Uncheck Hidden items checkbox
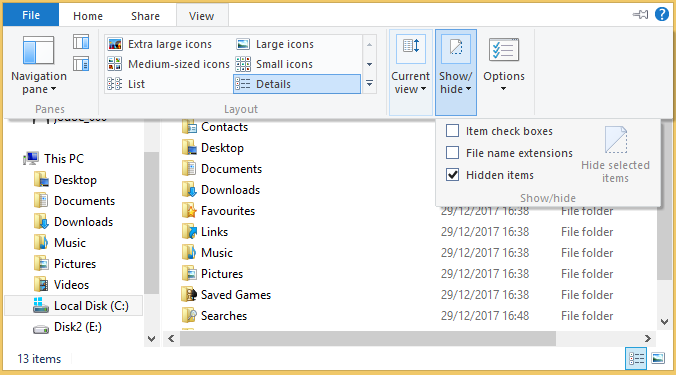This screenshot has width=676, height=375. click(x=452, y=175)
